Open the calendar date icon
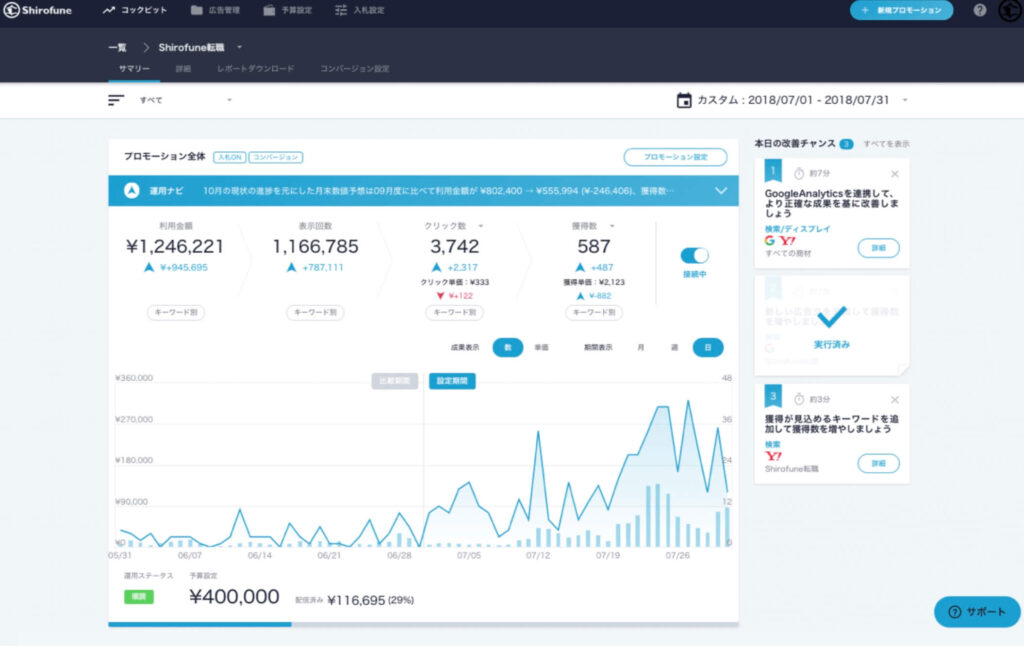 pyautogui.click(x=684, y=100)
